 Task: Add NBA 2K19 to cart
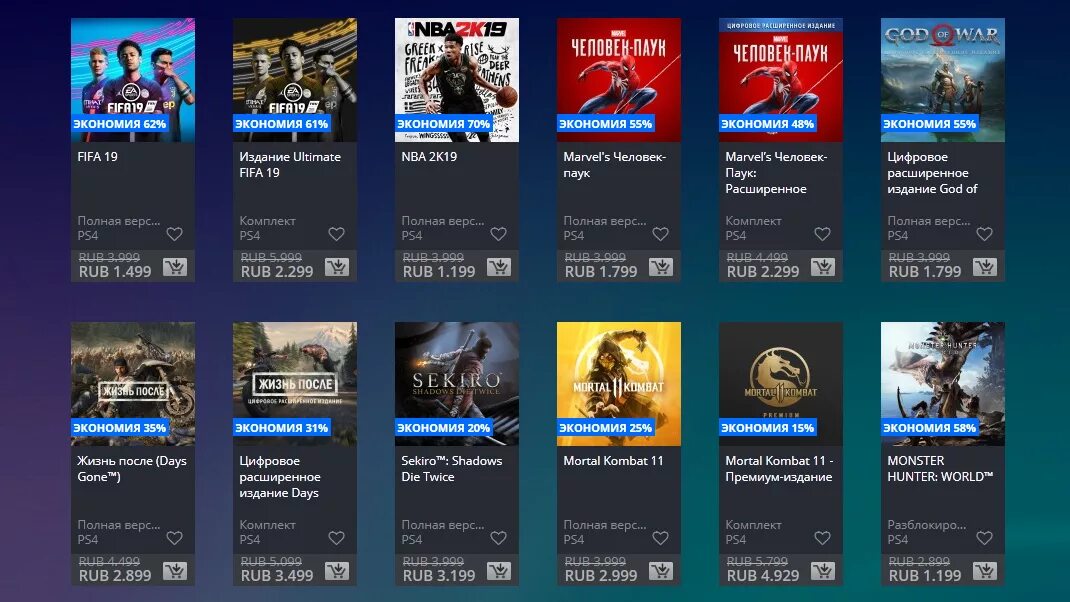pos(499,267)
